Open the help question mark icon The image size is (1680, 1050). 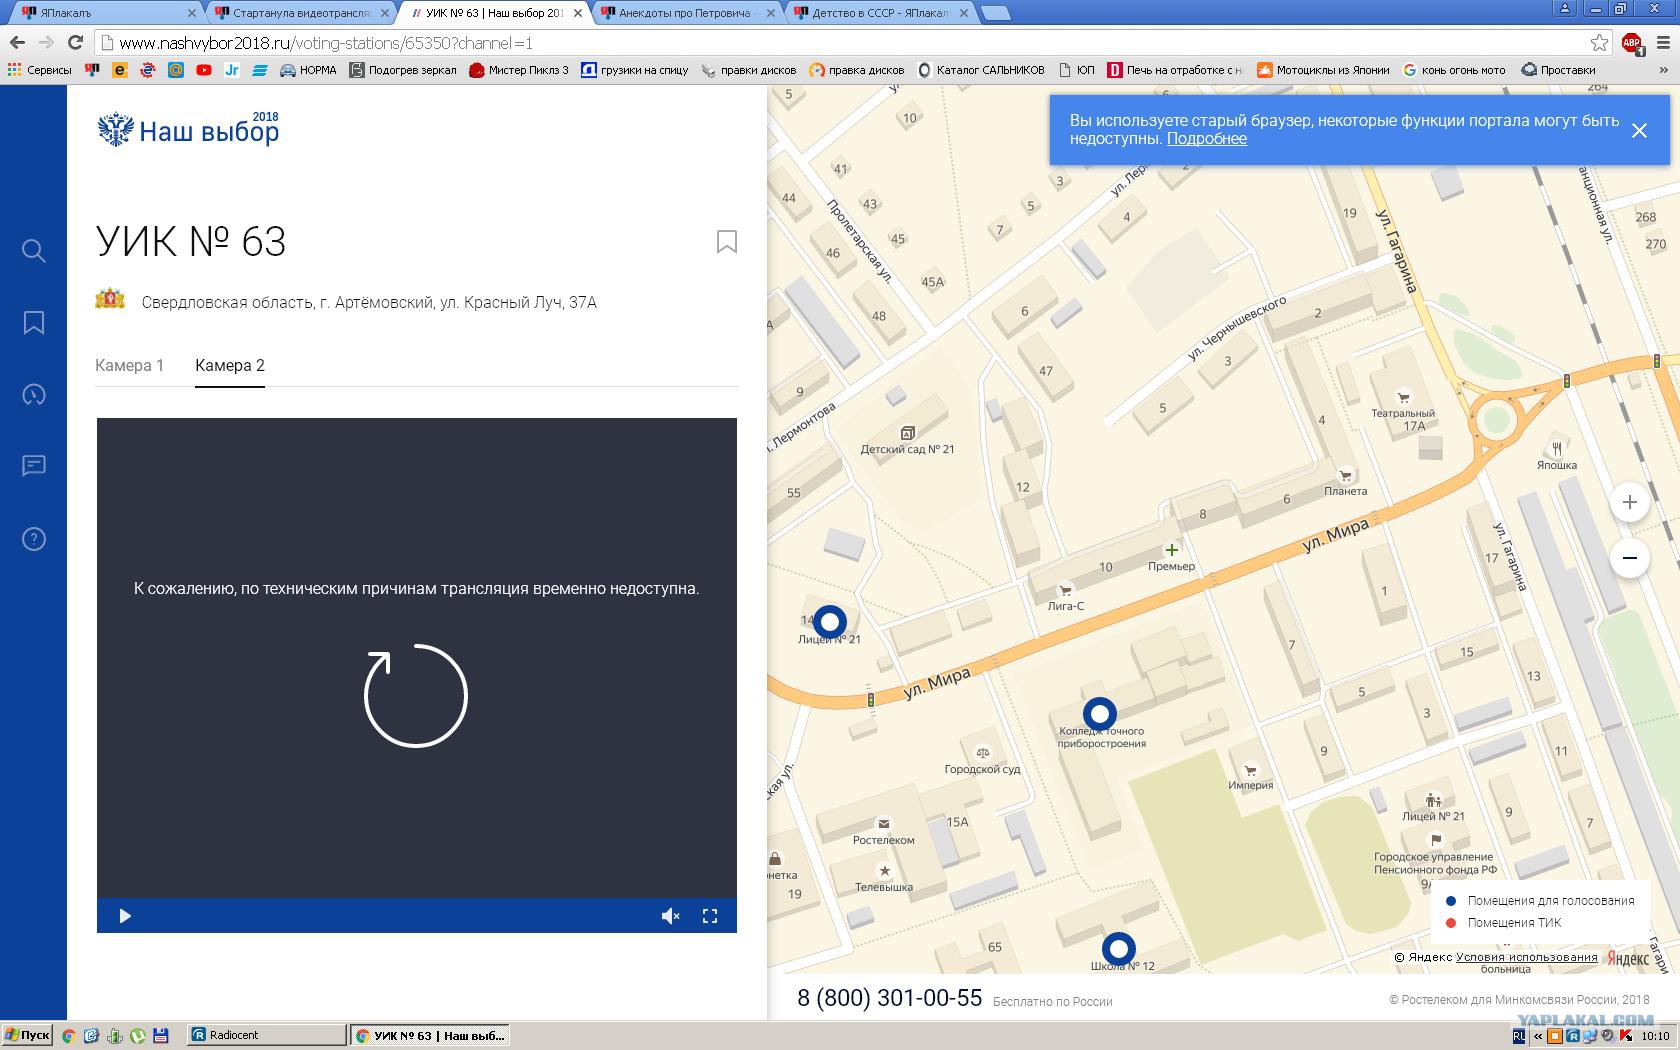pyautogui.click(x=33, y=539)
